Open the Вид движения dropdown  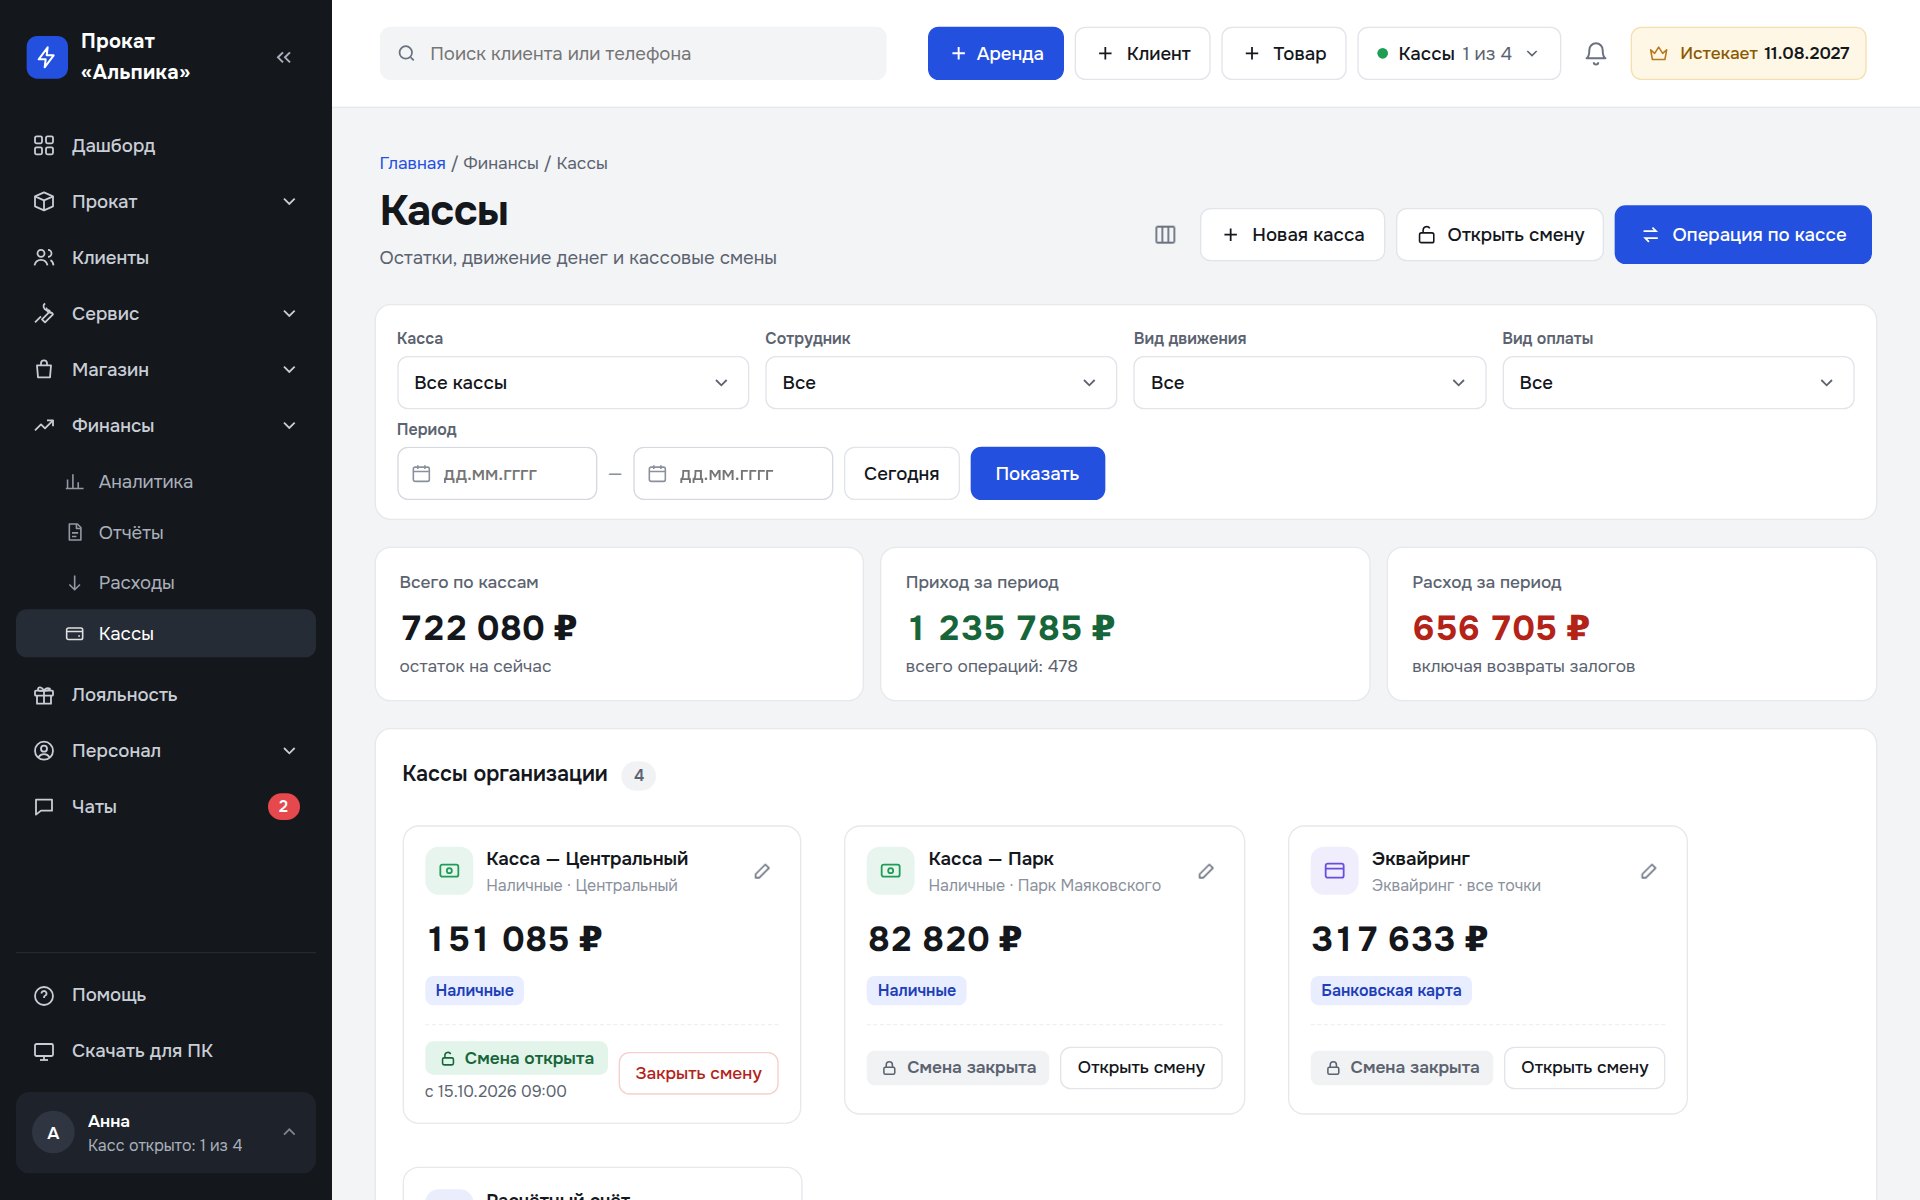coord(1309,382)
